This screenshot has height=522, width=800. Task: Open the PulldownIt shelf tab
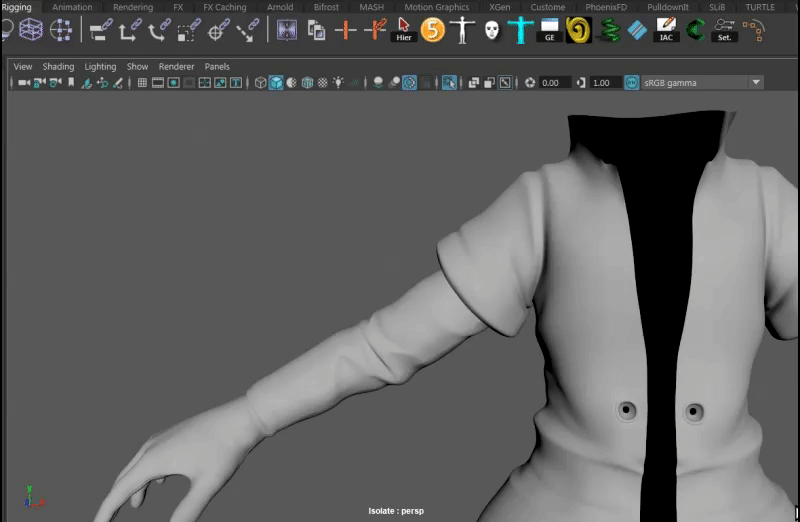pyautogui.click(x=667, y=7)
